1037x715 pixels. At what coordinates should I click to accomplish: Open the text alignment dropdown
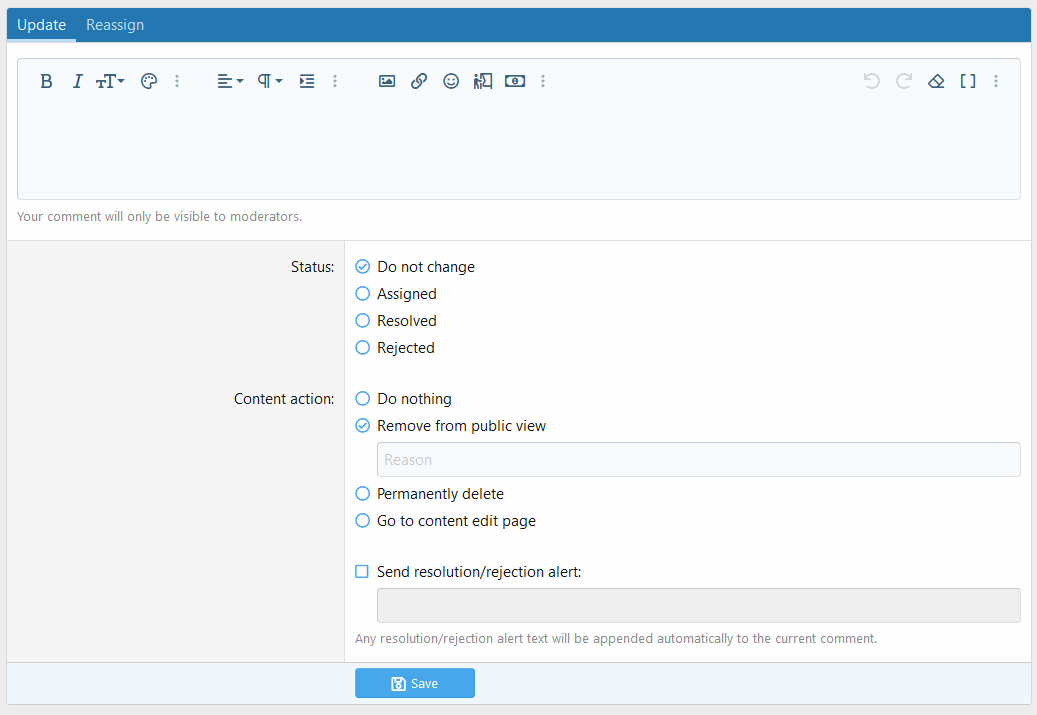(x=230, y=81)
